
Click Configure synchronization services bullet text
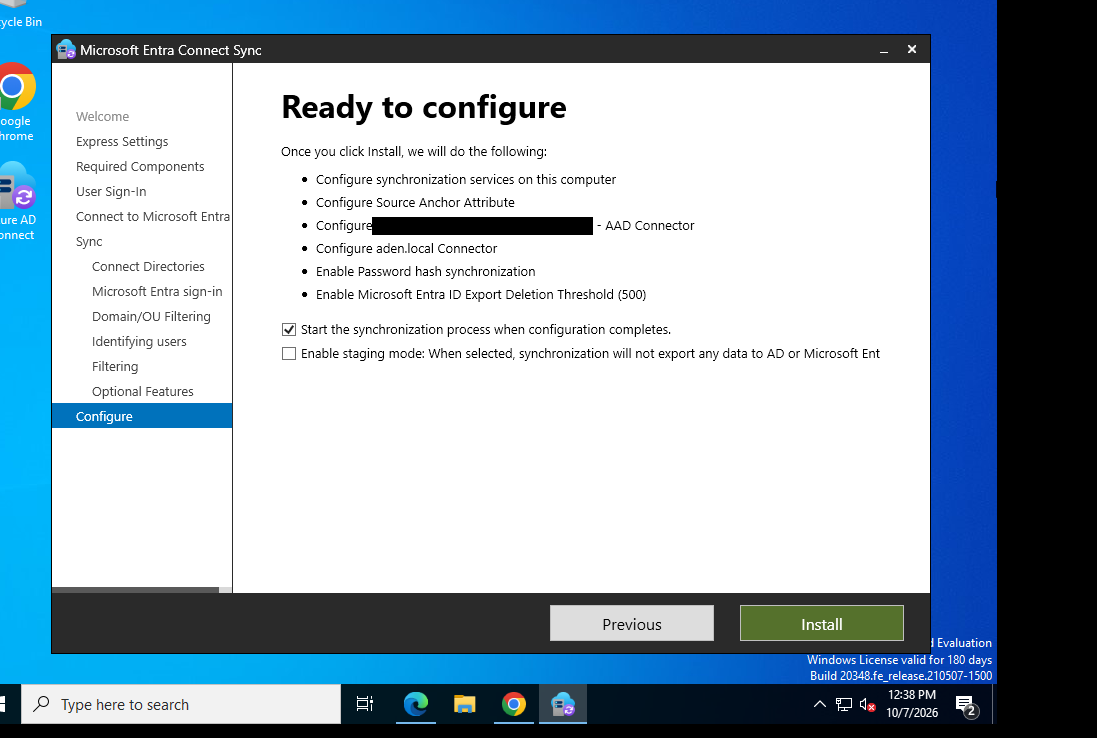[x=466, y=179]
